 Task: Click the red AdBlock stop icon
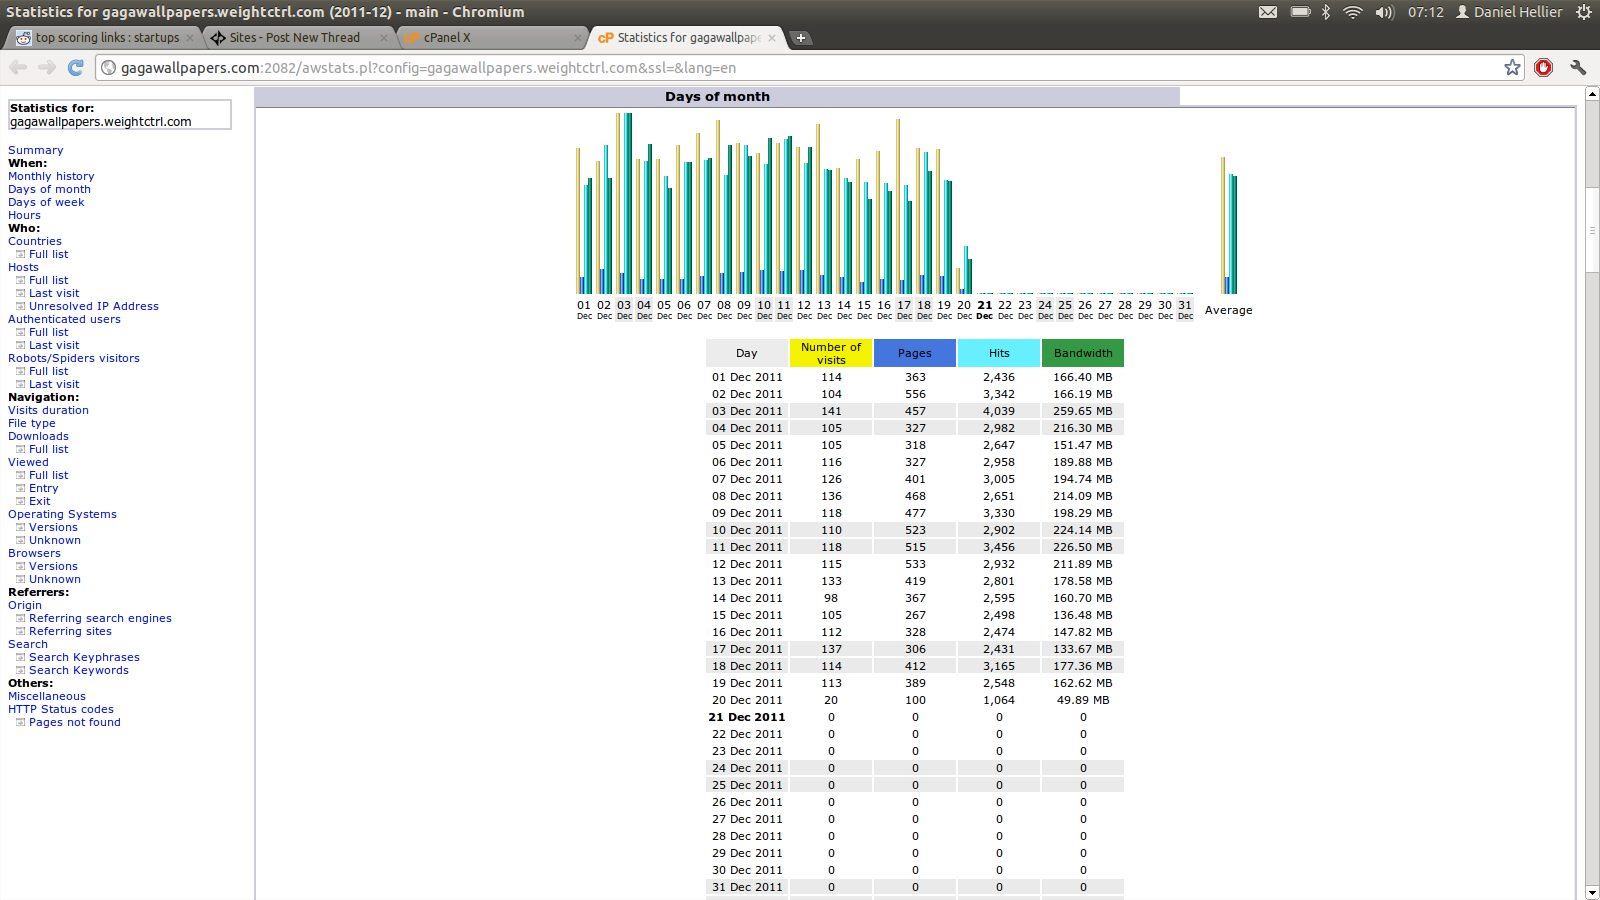point(1544,67)
